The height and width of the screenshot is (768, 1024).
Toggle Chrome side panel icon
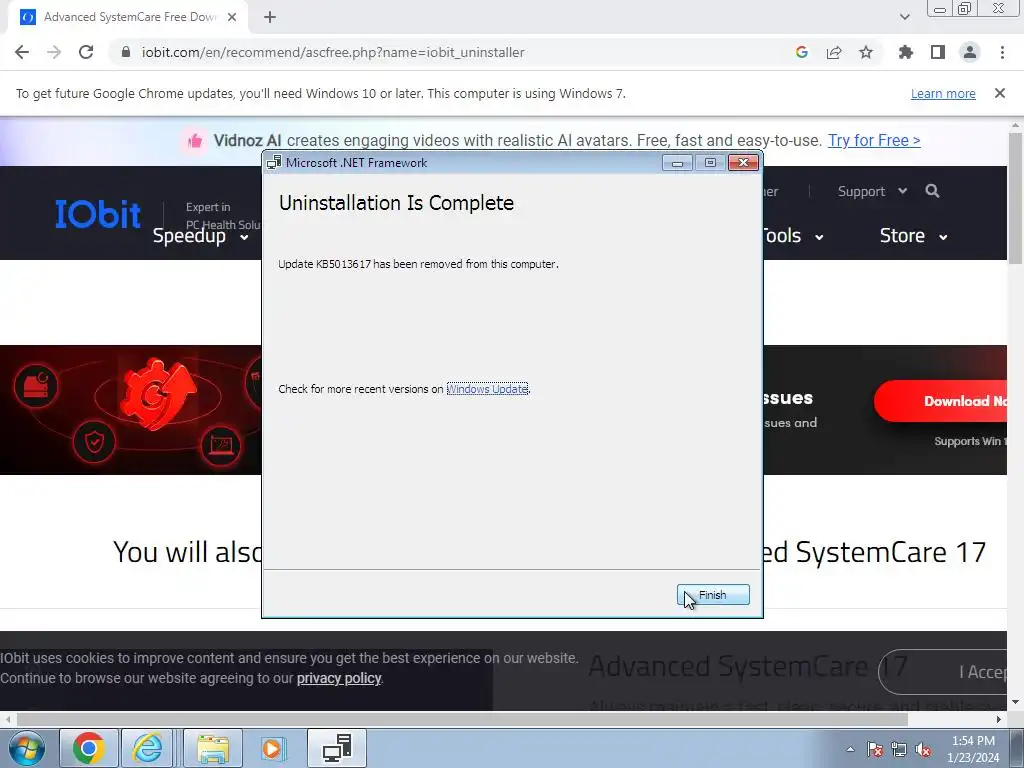coord(938,52)
